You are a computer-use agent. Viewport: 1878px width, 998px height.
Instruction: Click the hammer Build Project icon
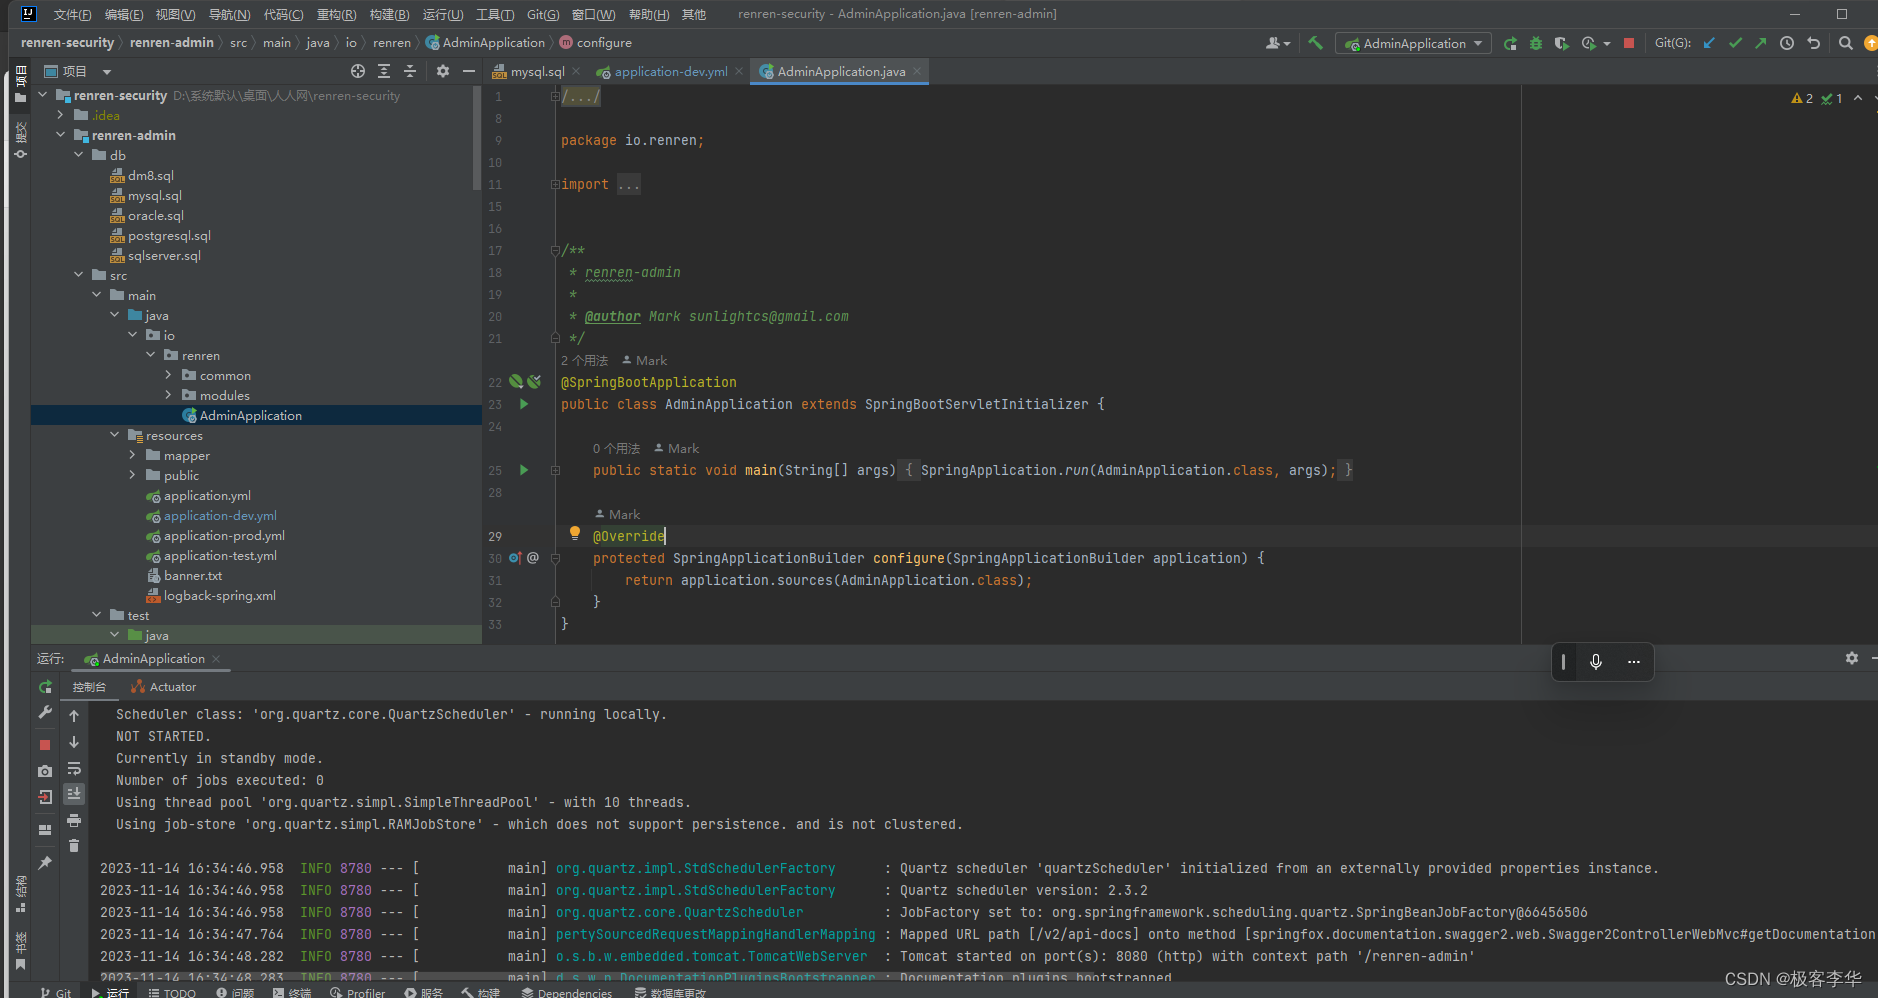pyautogui.click(x=1315, y=43)
